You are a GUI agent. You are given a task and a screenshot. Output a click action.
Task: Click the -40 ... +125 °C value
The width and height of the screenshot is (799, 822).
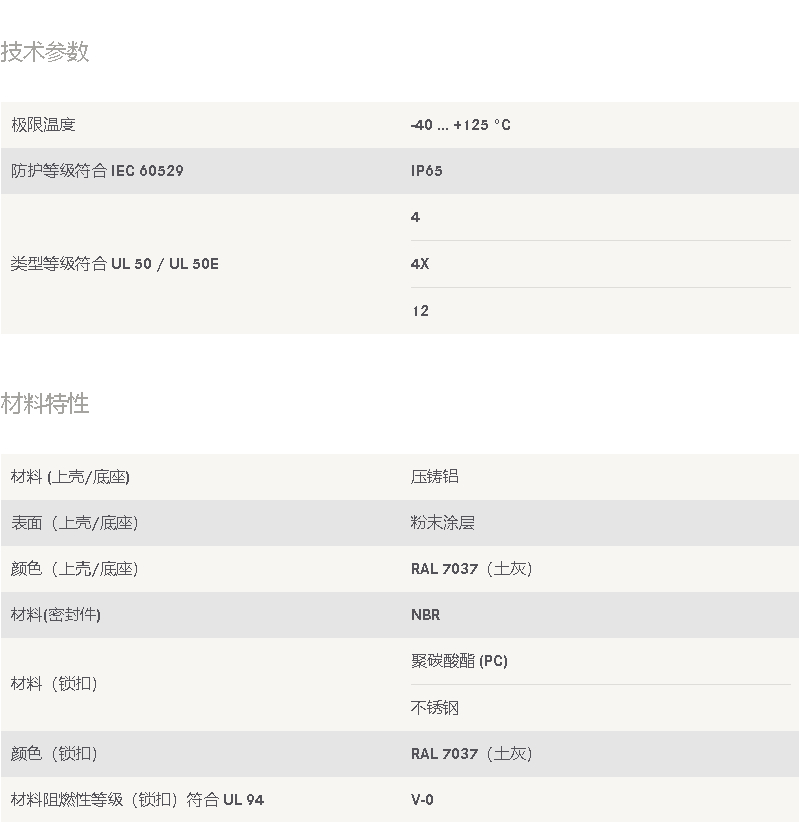click(x=460, y=125)
